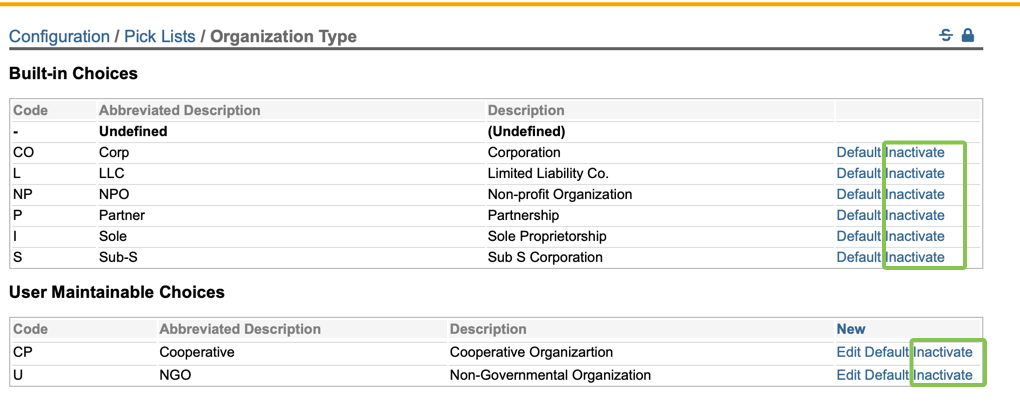
Task: Make NGO the default choice
Action: 886,375
